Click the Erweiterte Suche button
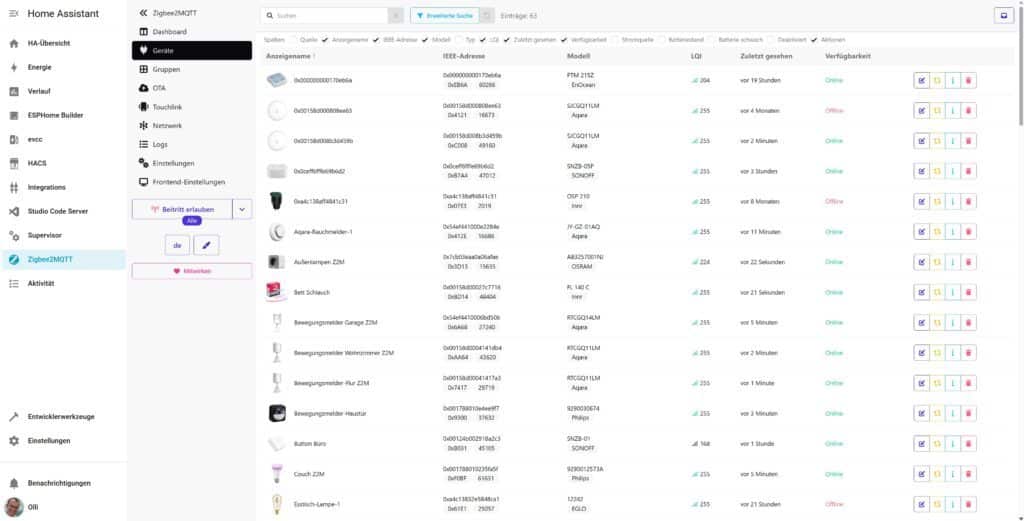 (444, 16)
